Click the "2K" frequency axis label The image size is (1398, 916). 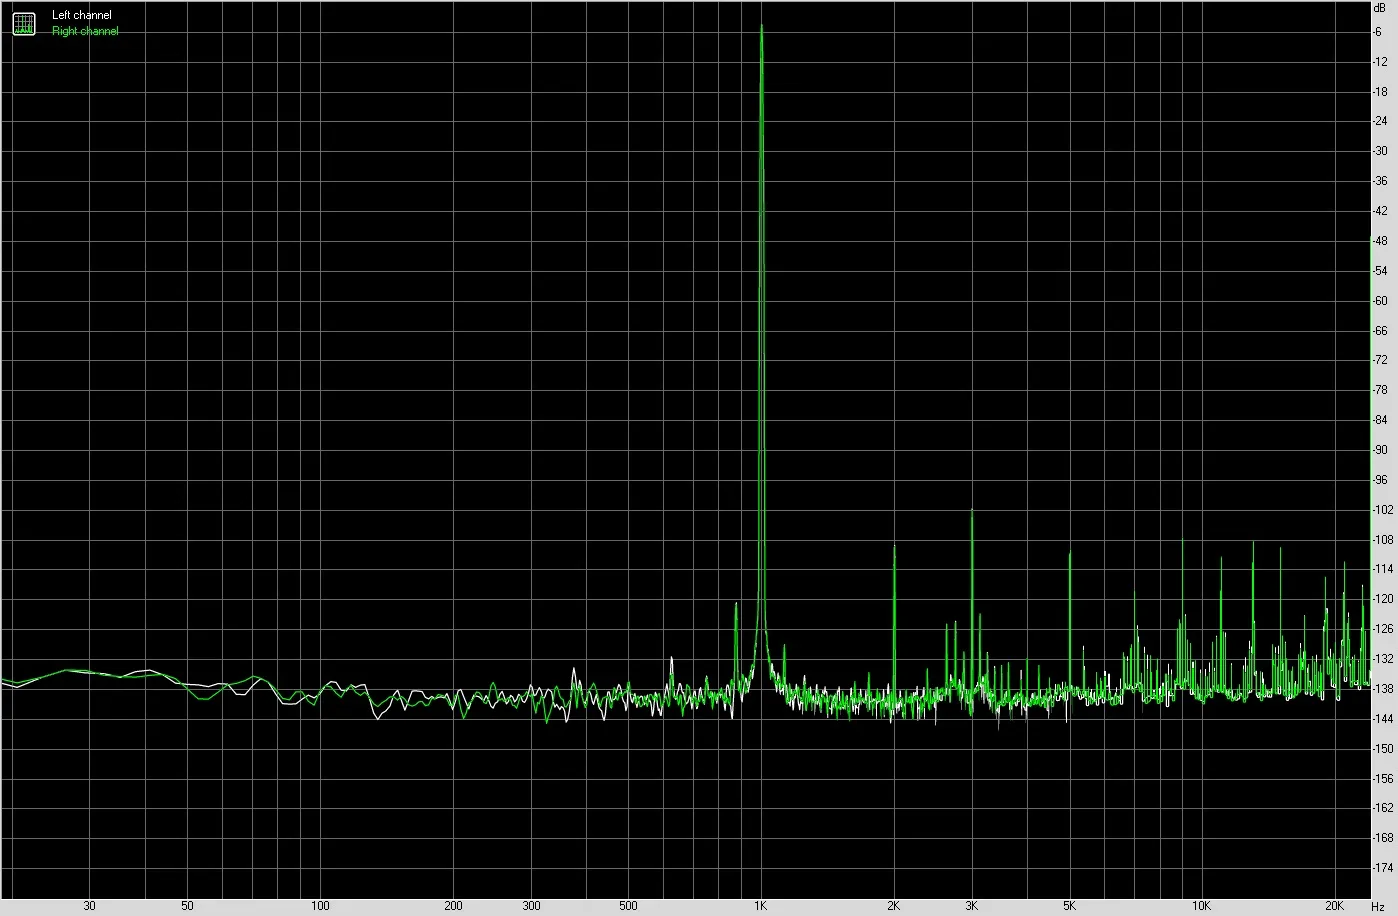tap(894, 906)
